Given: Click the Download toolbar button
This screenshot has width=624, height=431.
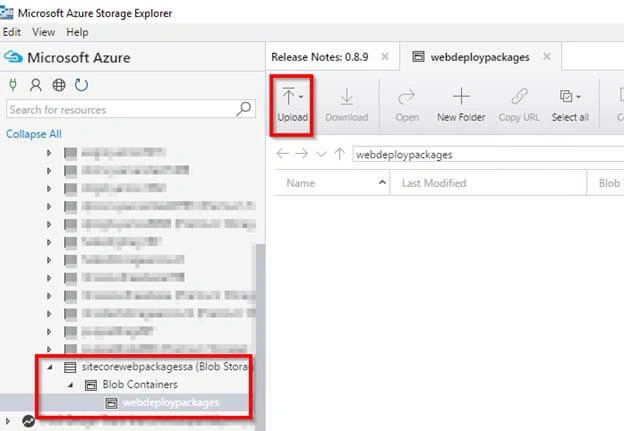Looking at the screenshot, I should [x=346, y=105].
